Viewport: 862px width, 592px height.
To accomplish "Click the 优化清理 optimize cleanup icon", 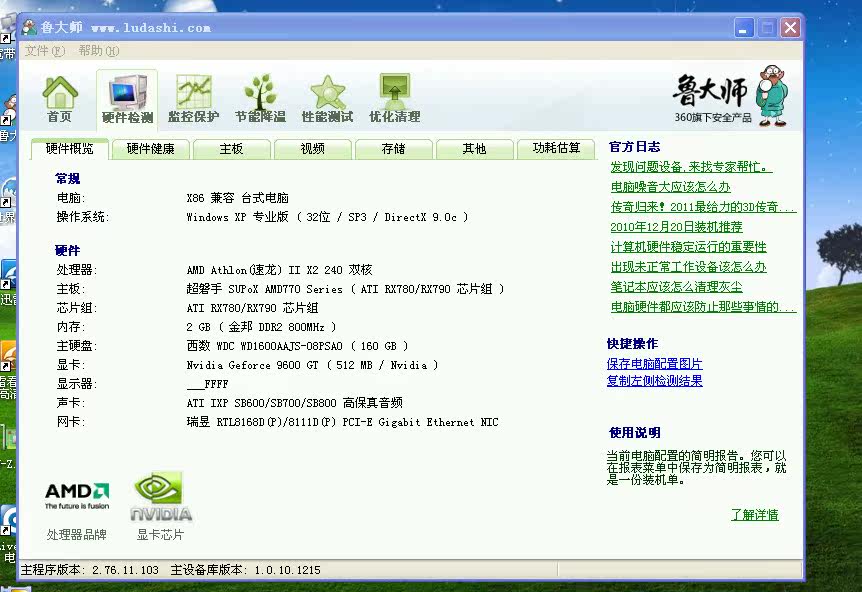I will click(x=394, y=99).
